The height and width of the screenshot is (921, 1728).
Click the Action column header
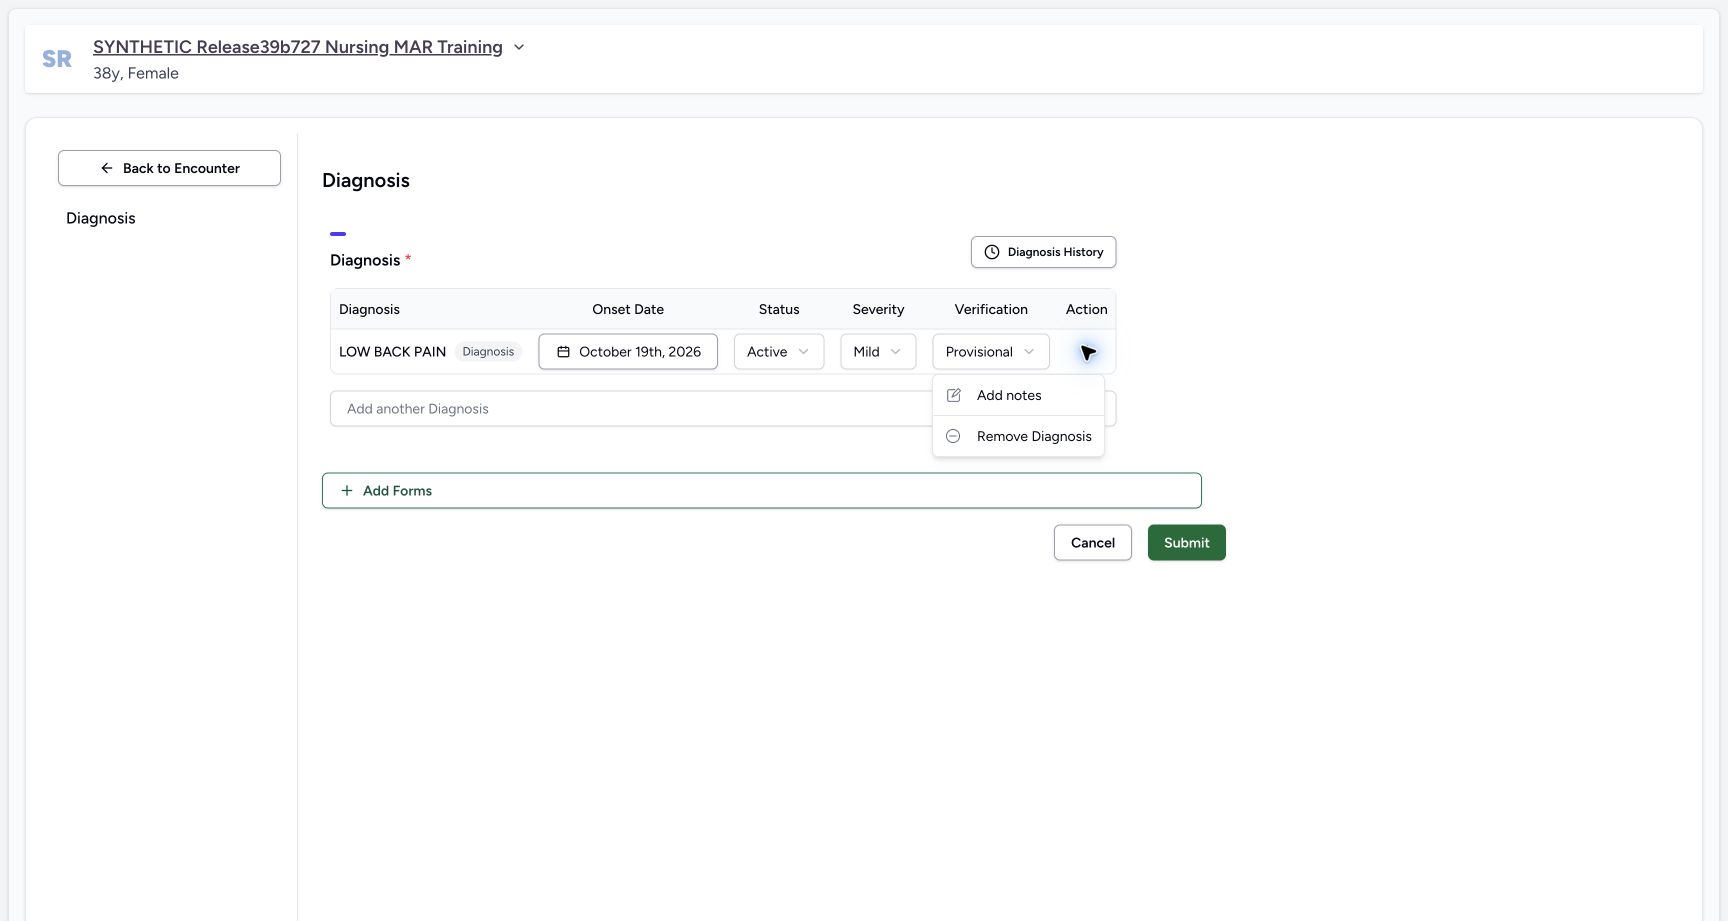(1087, 310)
